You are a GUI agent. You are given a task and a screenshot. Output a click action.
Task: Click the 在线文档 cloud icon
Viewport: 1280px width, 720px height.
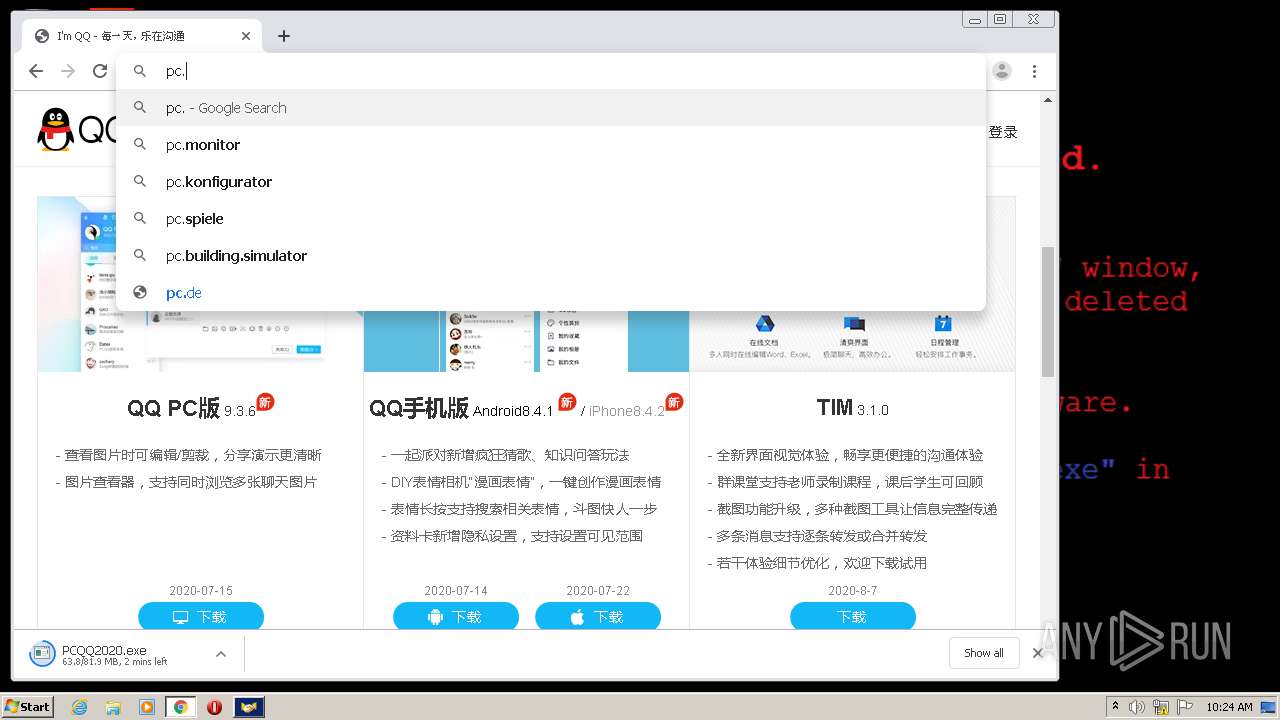click(765, 324)
